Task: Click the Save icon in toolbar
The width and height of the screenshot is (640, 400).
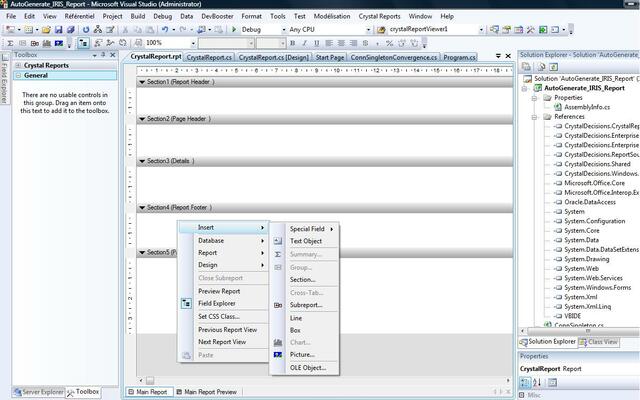Action: [x=58, y=29]
